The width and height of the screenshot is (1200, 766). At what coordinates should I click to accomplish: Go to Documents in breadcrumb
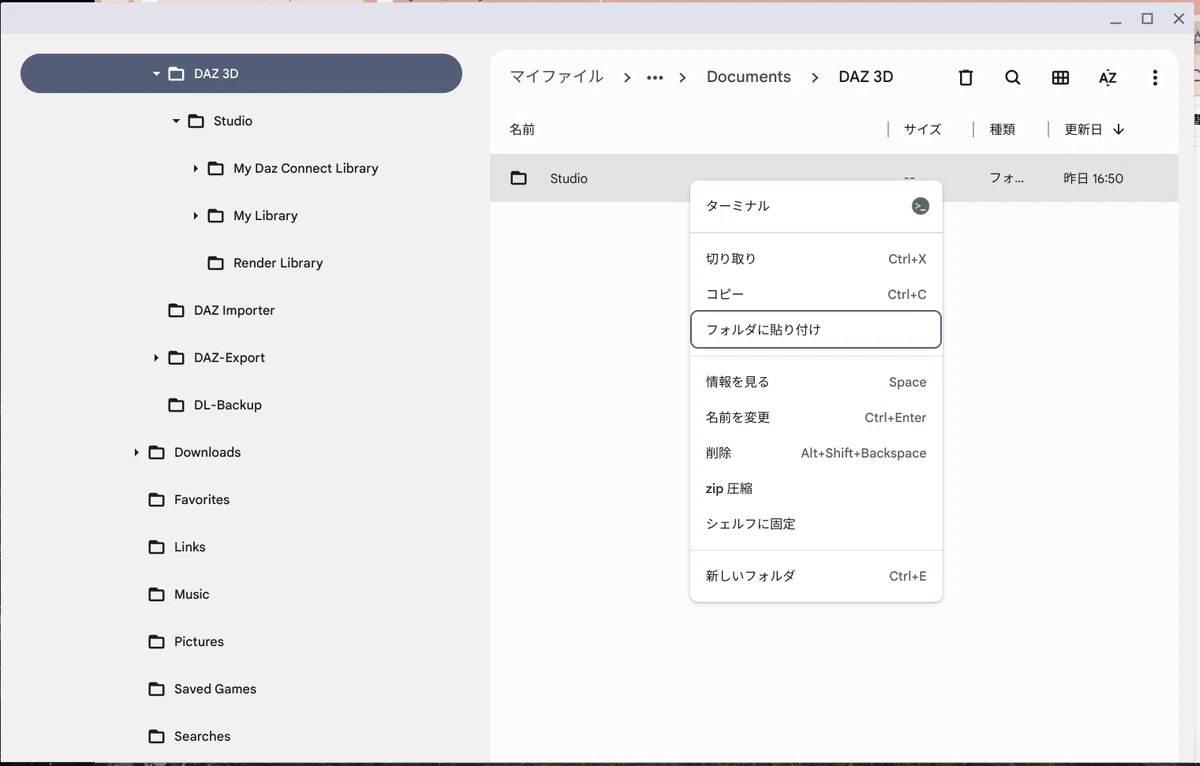point(748,77)
